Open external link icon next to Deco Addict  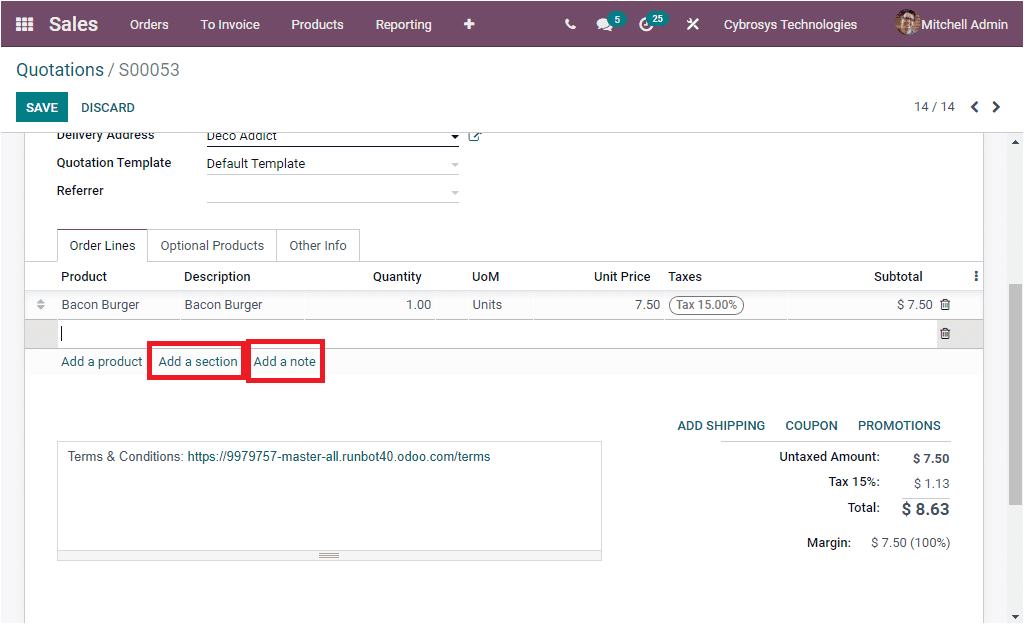coord(472,135)
